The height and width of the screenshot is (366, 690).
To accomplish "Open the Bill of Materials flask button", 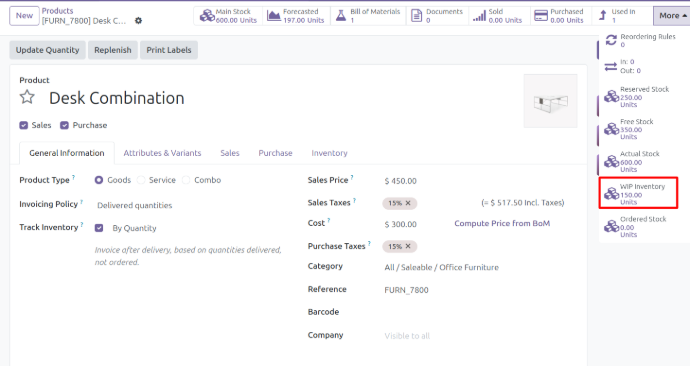I will click(368, 16).
